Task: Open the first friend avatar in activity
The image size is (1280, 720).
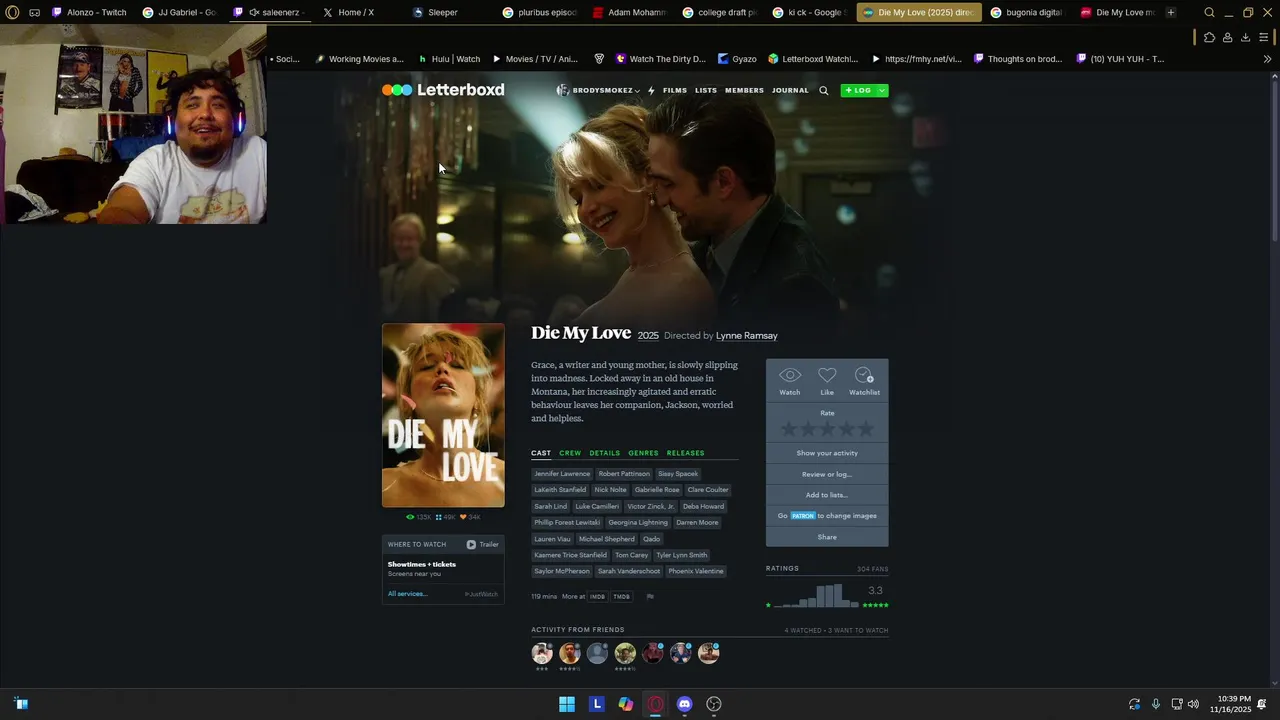Action: pyautogui.click(x=542, y=653)
